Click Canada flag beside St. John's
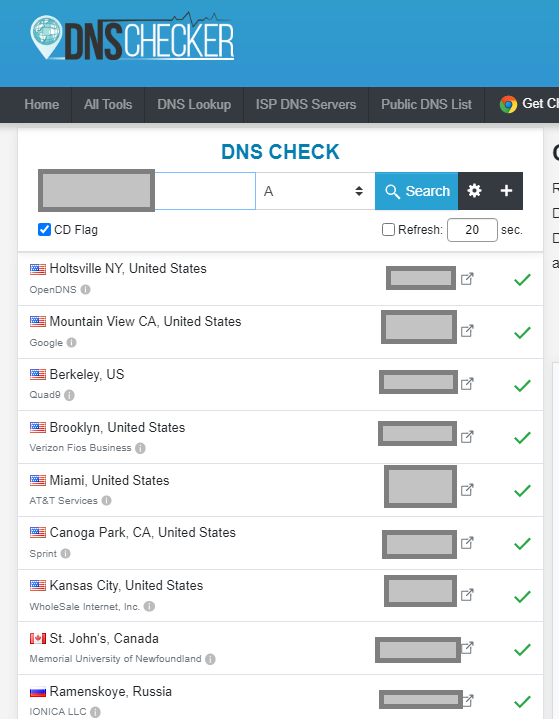This screenshot has width=559, height=719. [38, 638]
